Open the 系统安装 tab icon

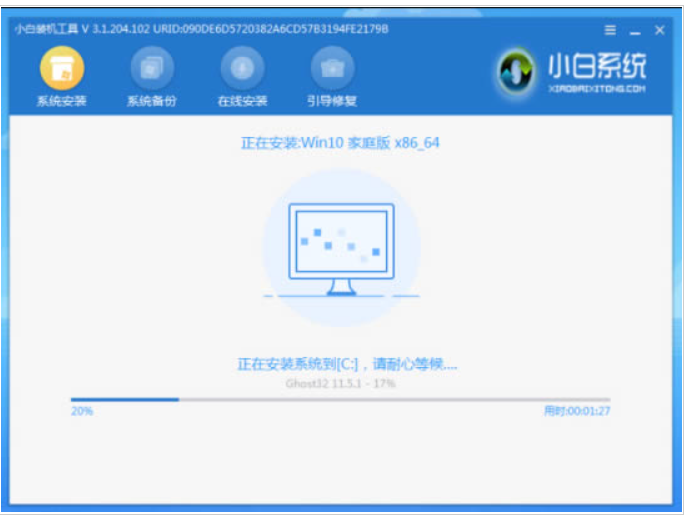pyautogui.click(x=62, y=68)
